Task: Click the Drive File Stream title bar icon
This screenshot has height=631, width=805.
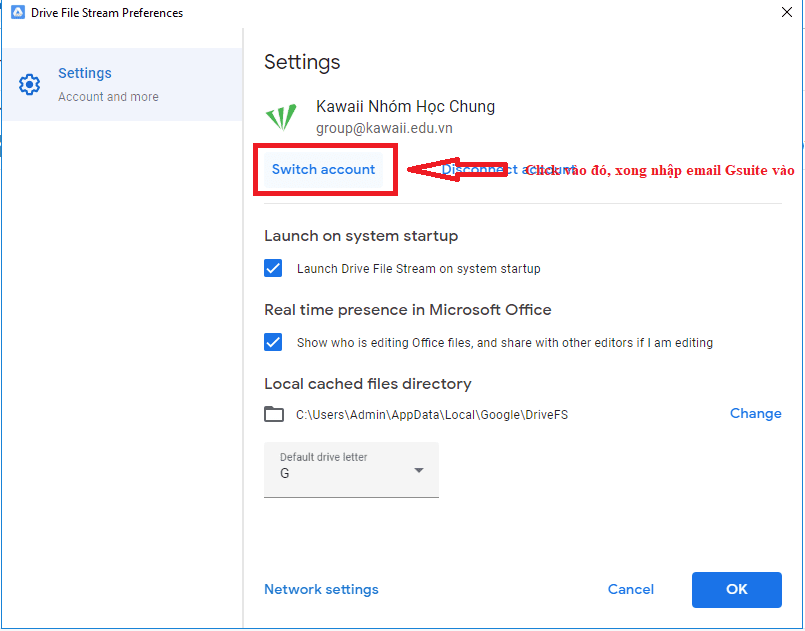Action: click(x=17, y=12)
